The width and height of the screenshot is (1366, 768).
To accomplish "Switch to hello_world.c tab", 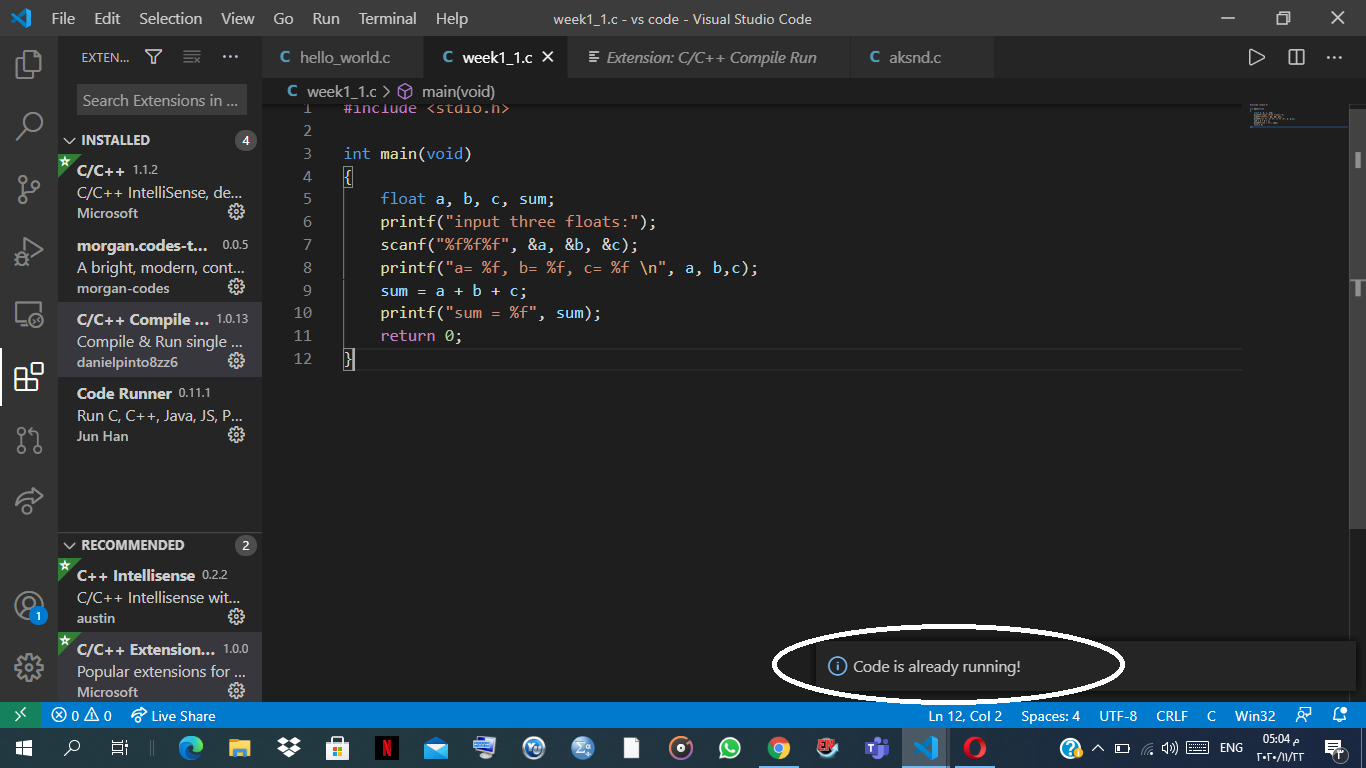I will pyautogui.click(x=343, y=57).
